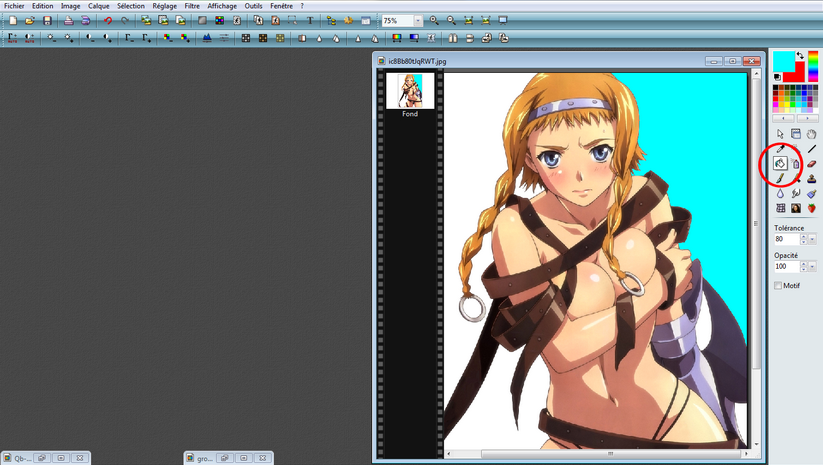
Task: Undo the last action
Action: pos(108,20)
